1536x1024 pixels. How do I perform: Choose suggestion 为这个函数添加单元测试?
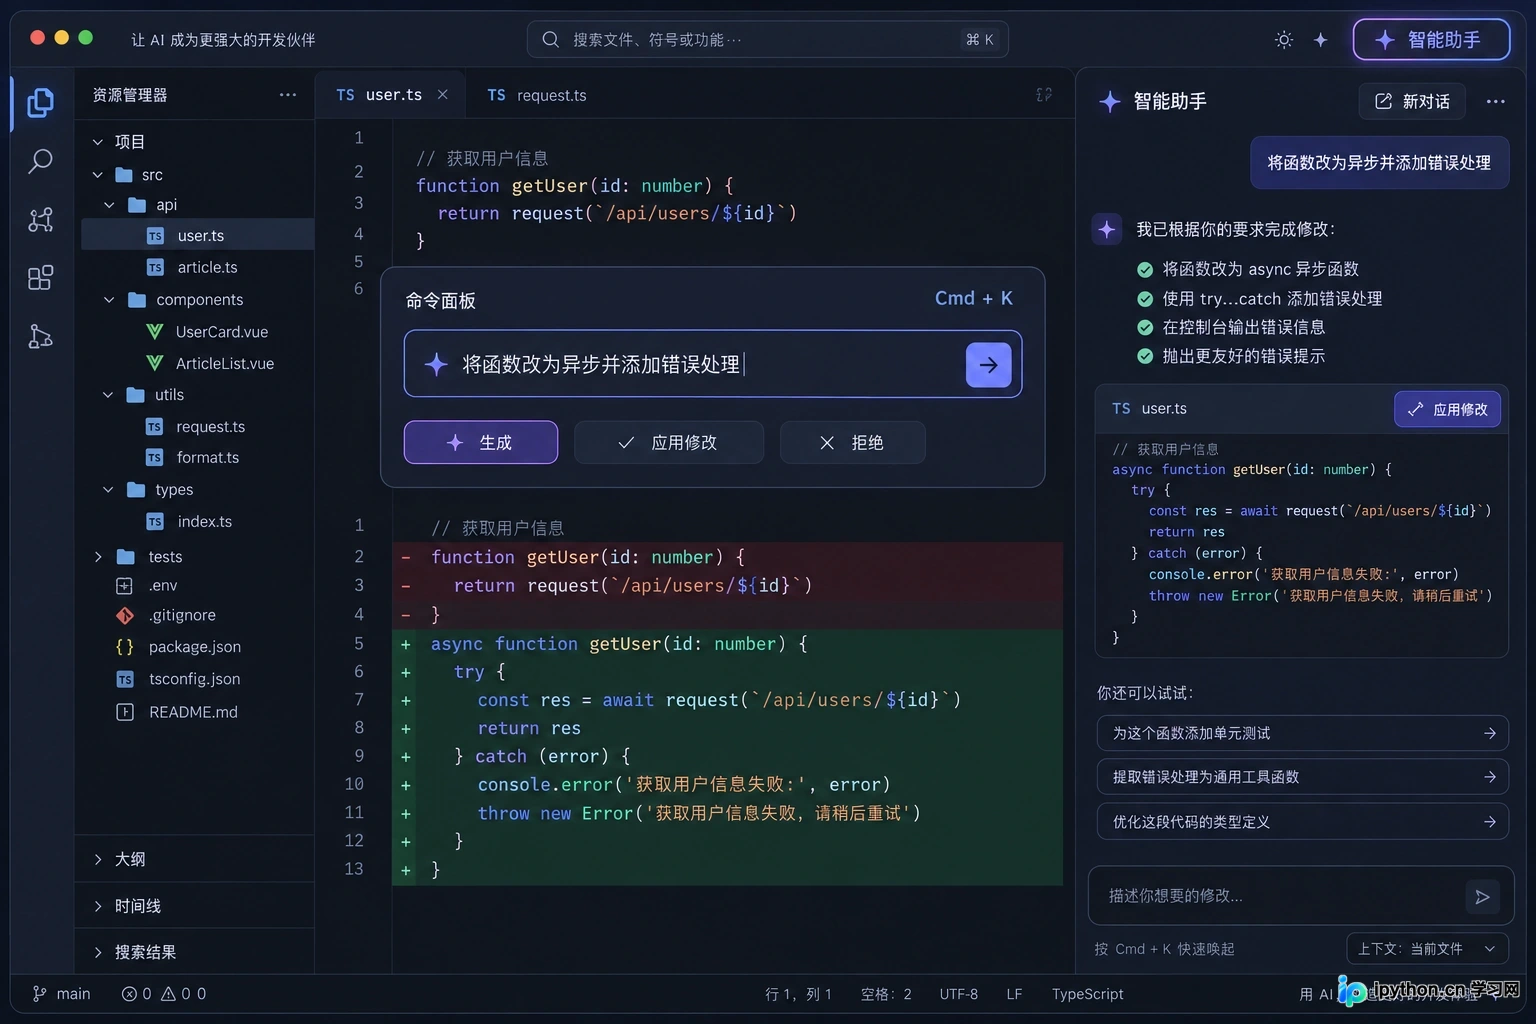tap(1302, 733)
